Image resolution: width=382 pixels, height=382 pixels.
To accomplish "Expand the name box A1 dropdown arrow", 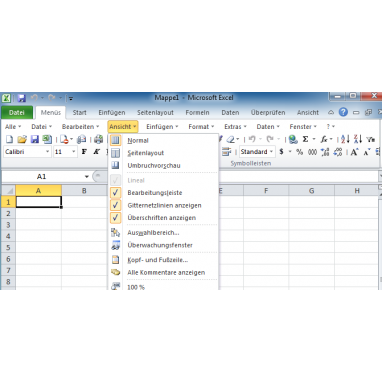I will [87, 177].
